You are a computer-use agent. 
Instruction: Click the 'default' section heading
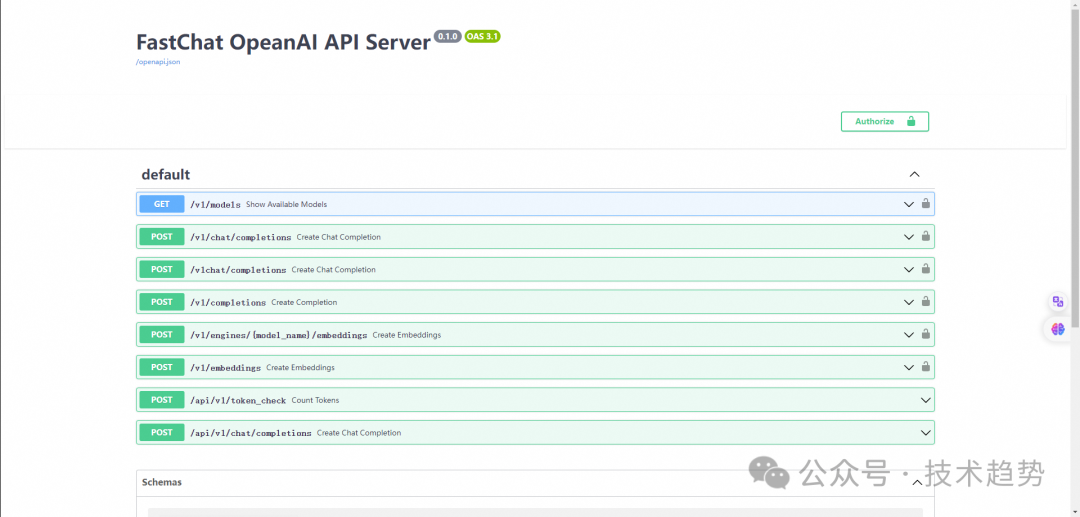(166, 174)
